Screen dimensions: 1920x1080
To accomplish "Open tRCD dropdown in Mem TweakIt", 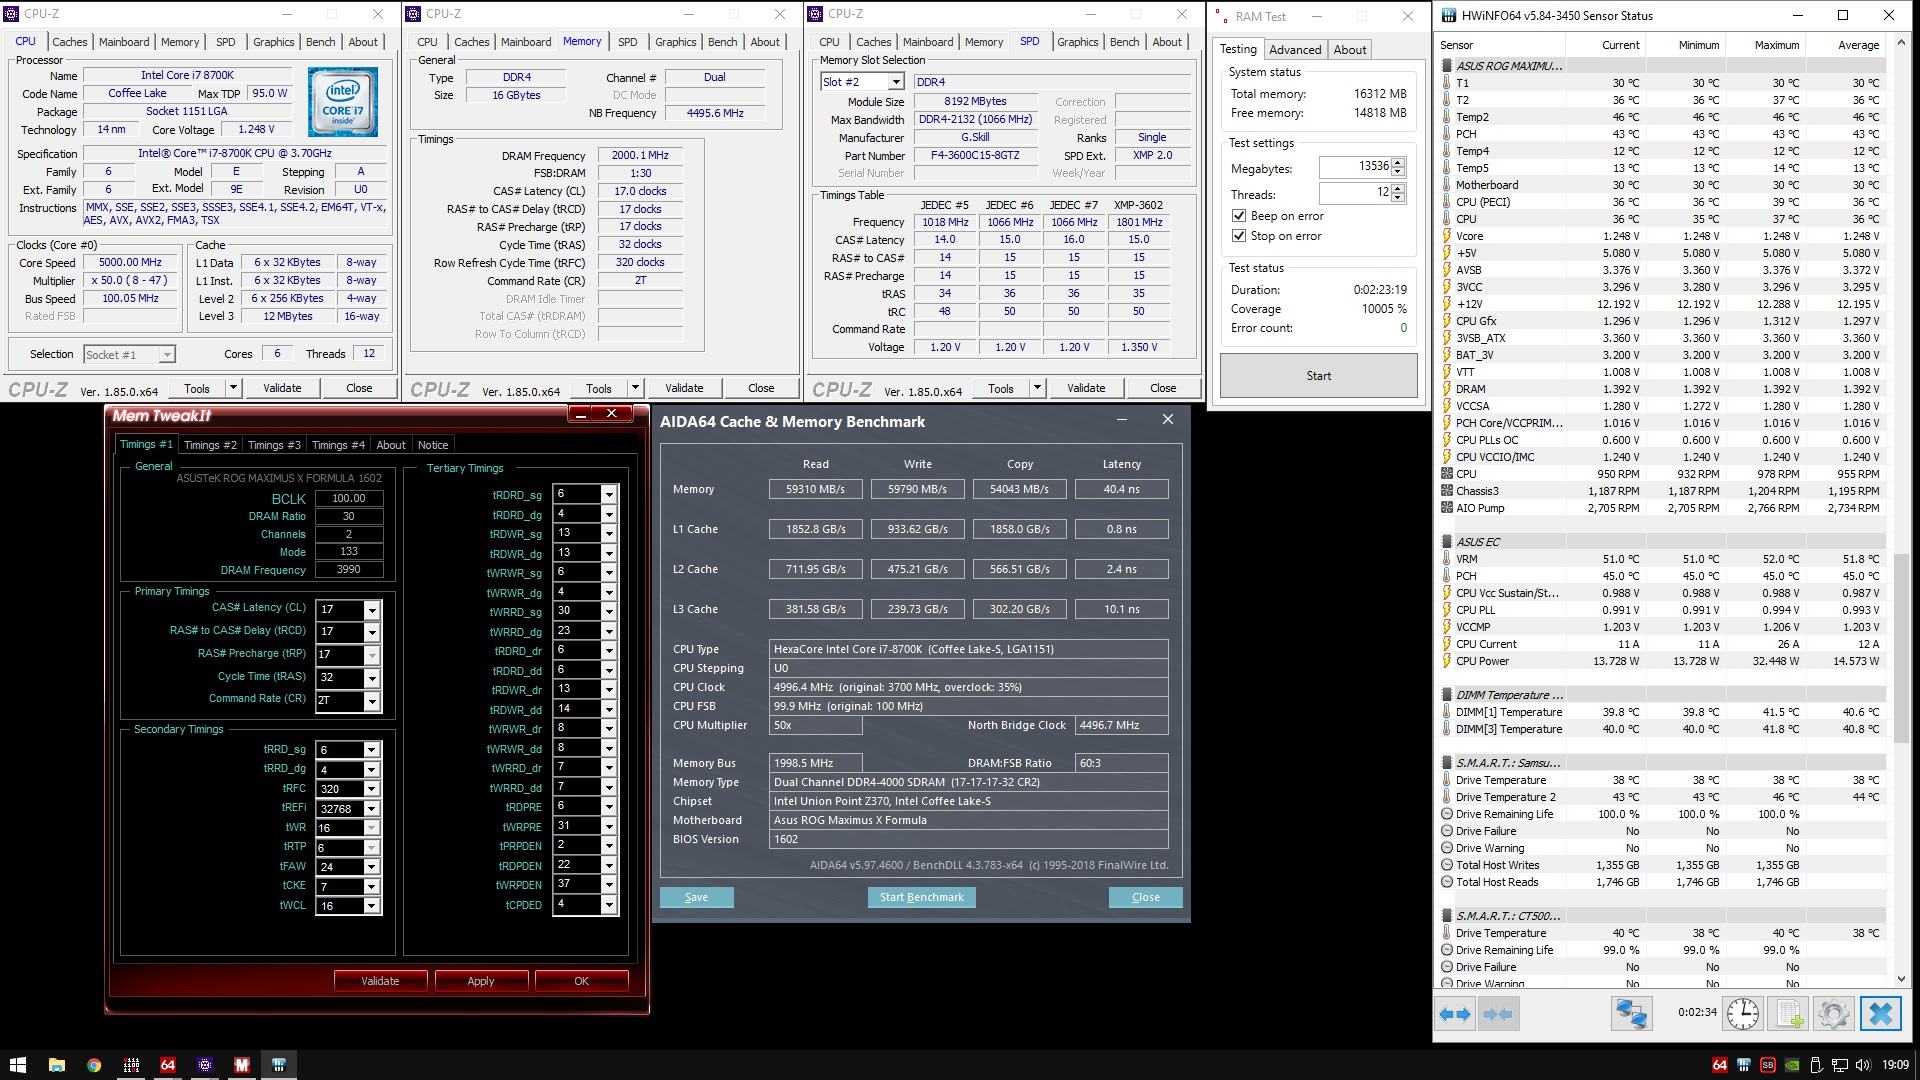I will (372, 632).
